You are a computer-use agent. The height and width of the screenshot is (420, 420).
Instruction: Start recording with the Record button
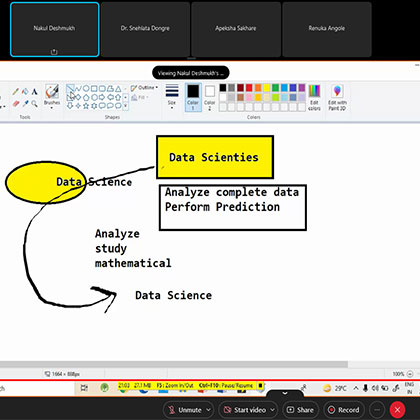(344, 410)
